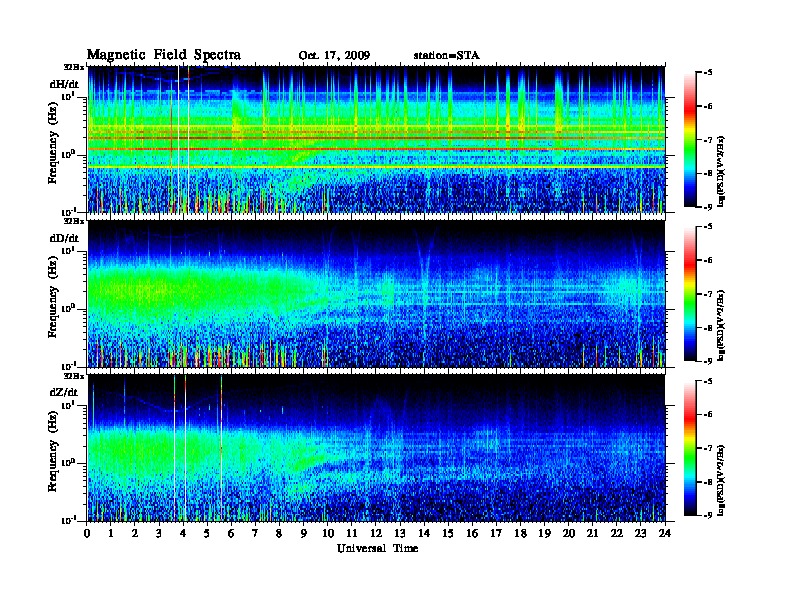
Task: Click the "-5" label on dH/dt color bar
Action: (x=708, y=73)
